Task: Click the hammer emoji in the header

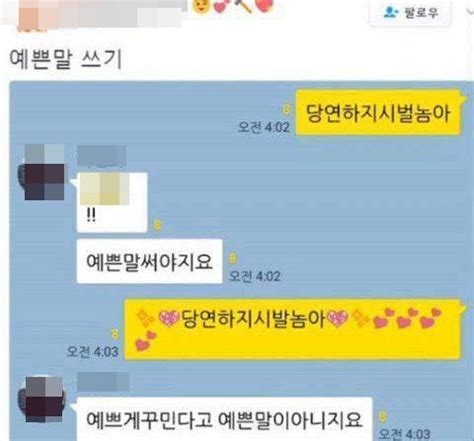Action: pos(244,6)
